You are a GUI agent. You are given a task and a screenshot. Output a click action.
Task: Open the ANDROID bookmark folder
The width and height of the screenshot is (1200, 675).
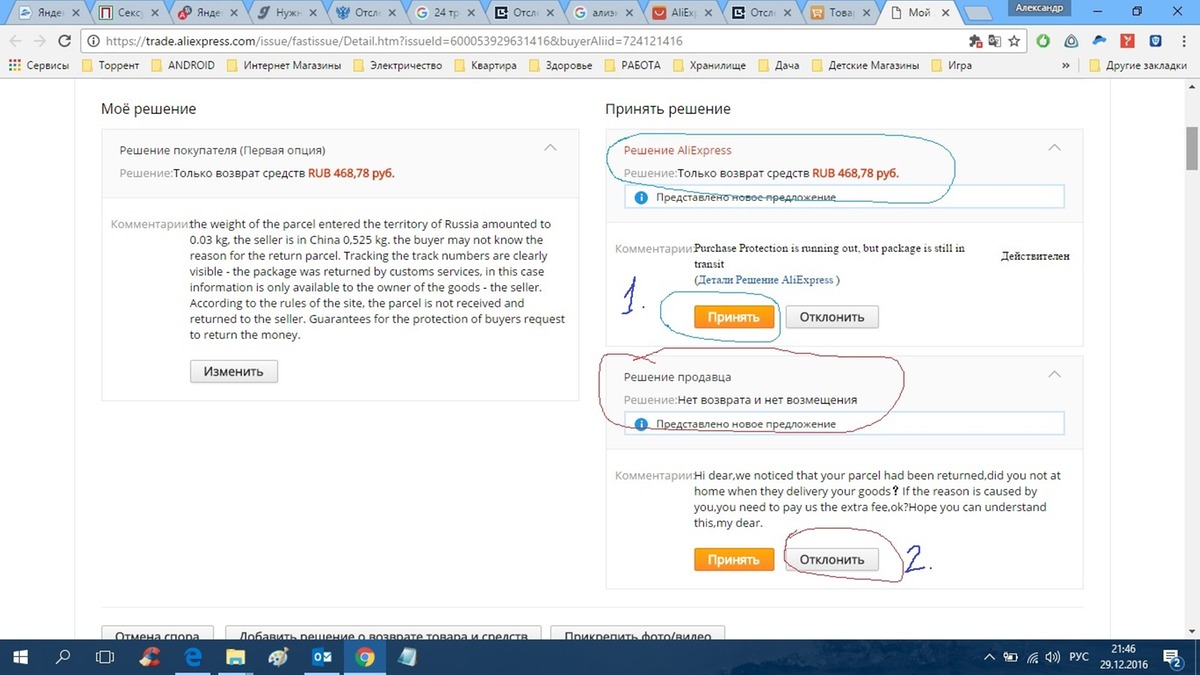click(183, 65)
